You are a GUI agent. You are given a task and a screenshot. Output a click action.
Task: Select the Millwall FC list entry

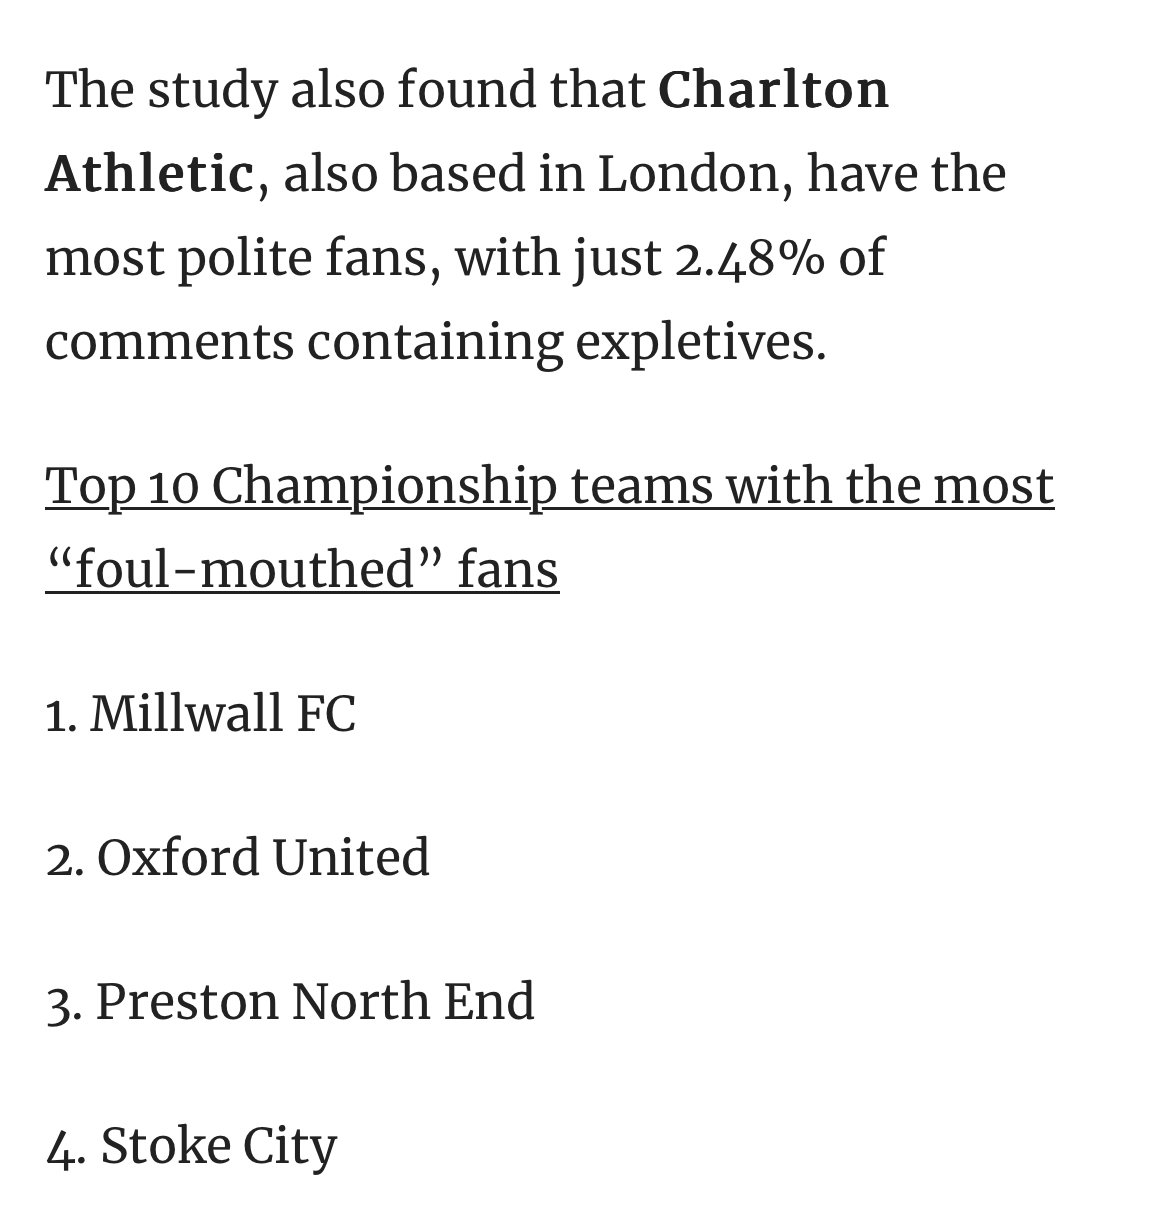coord(200,715)
